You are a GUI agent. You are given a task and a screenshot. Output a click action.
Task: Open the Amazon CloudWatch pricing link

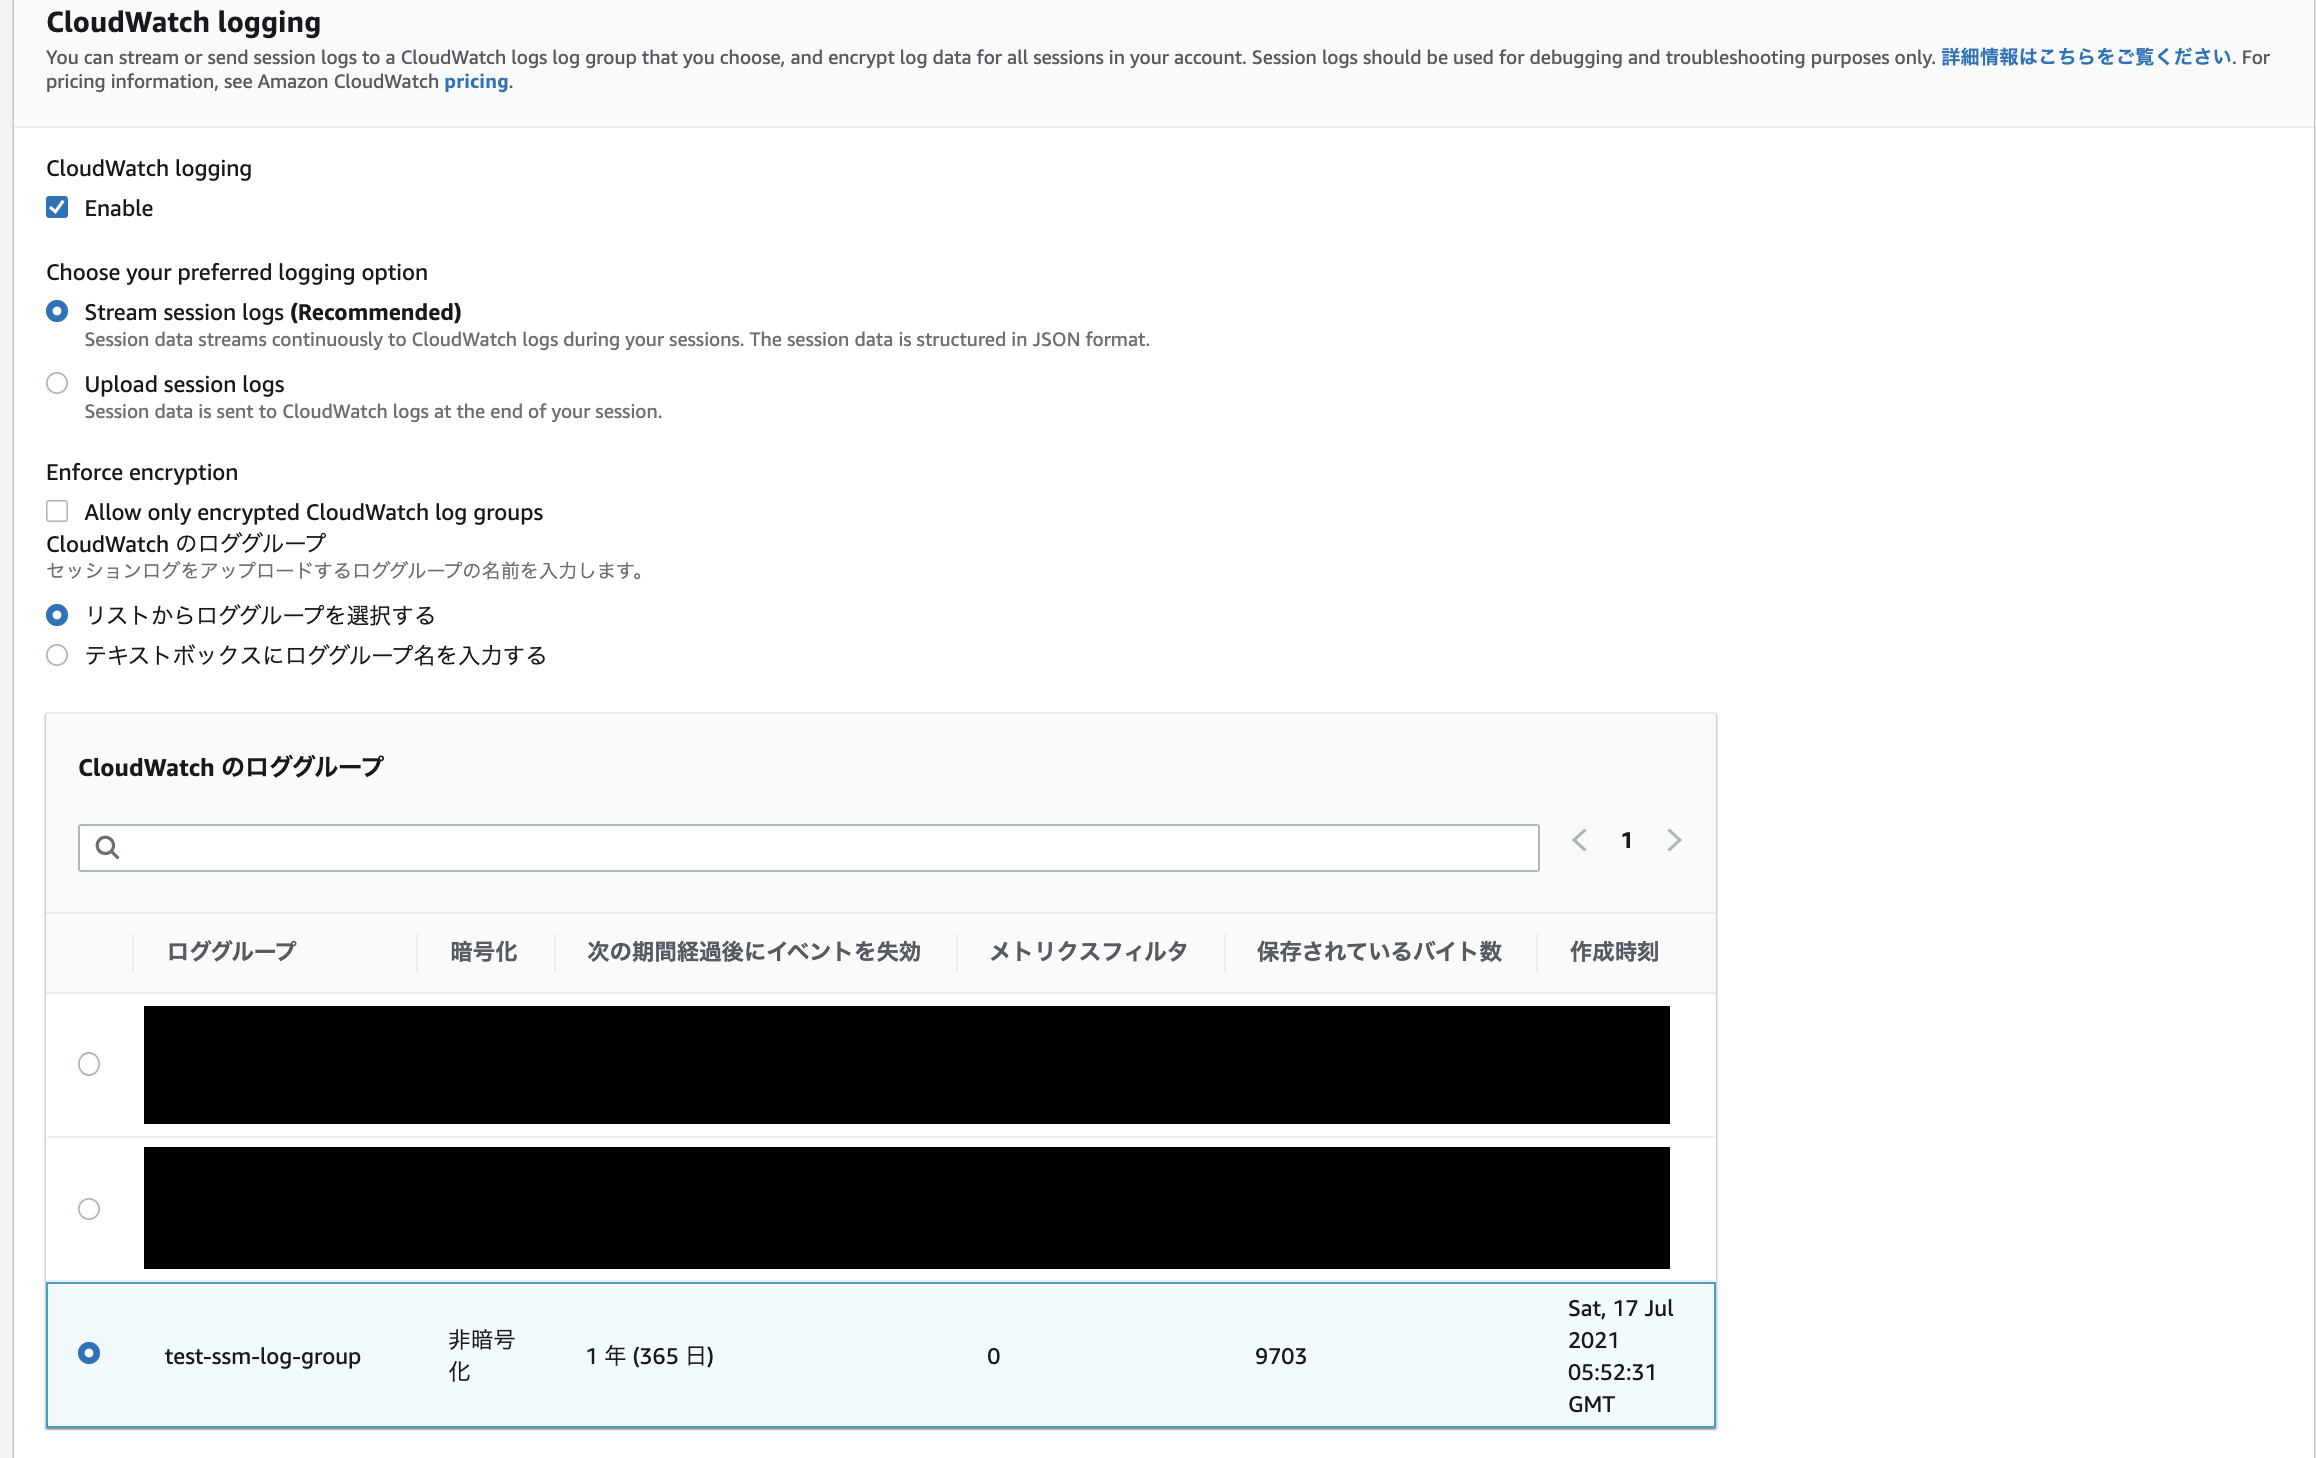click(476, 82)
